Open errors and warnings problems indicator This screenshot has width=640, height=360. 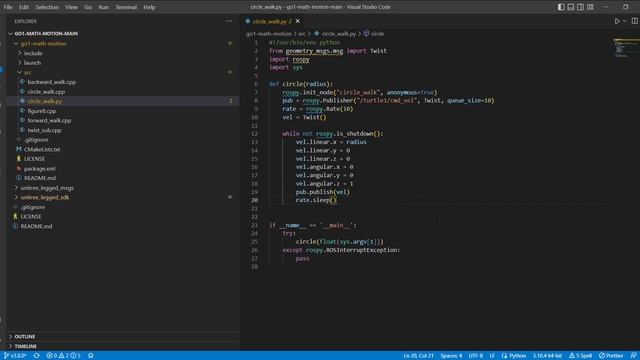63,356
